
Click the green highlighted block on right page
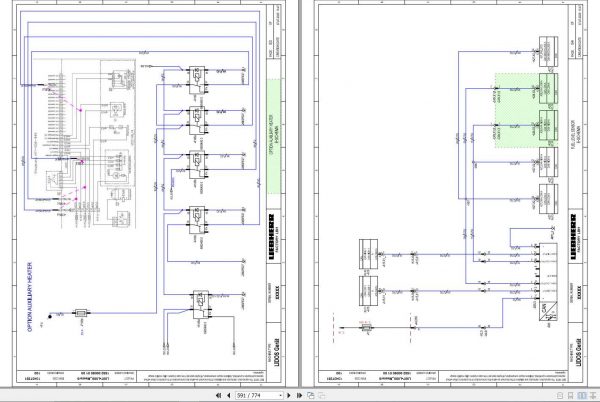(x=526, y=111)
